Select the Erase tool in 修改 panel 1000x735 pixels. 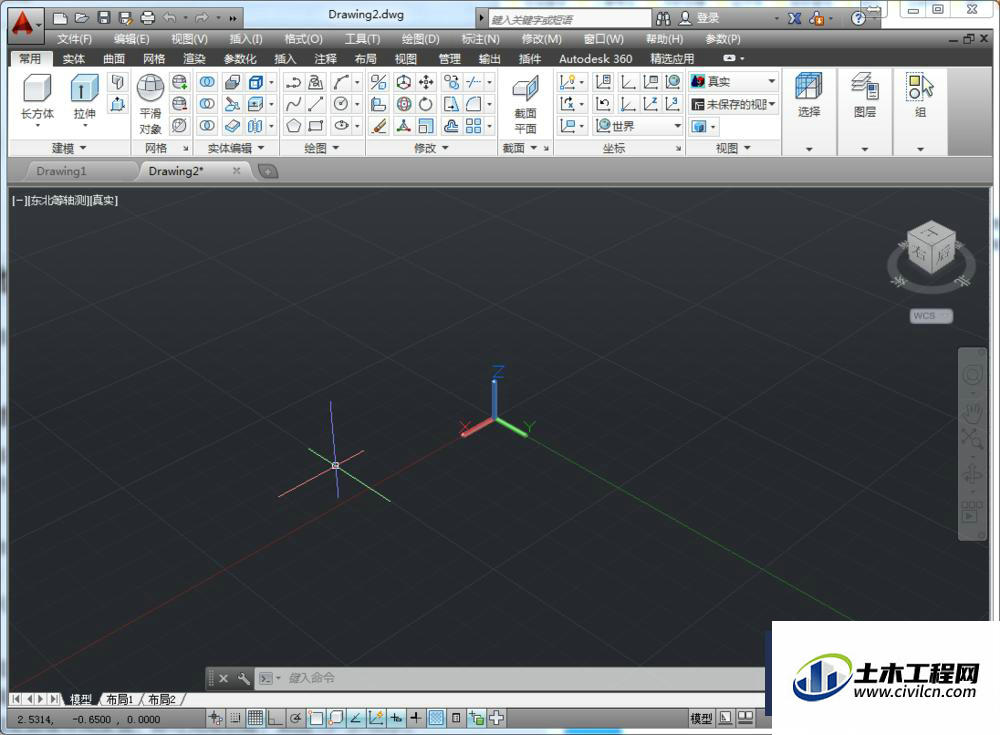(x=379, y=126)
